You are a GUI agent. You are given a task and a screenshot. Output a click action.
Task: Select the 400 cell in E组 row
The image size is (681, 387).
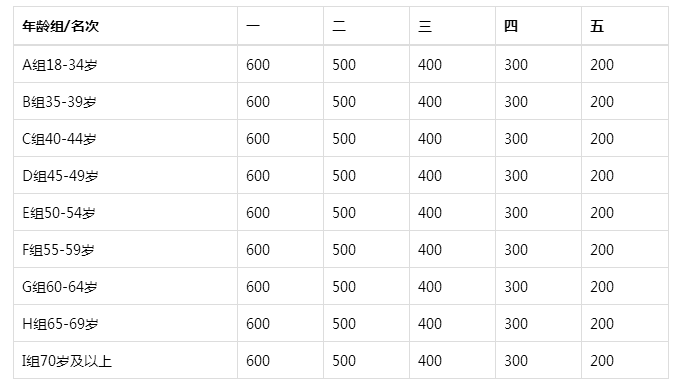pos(430,212)
